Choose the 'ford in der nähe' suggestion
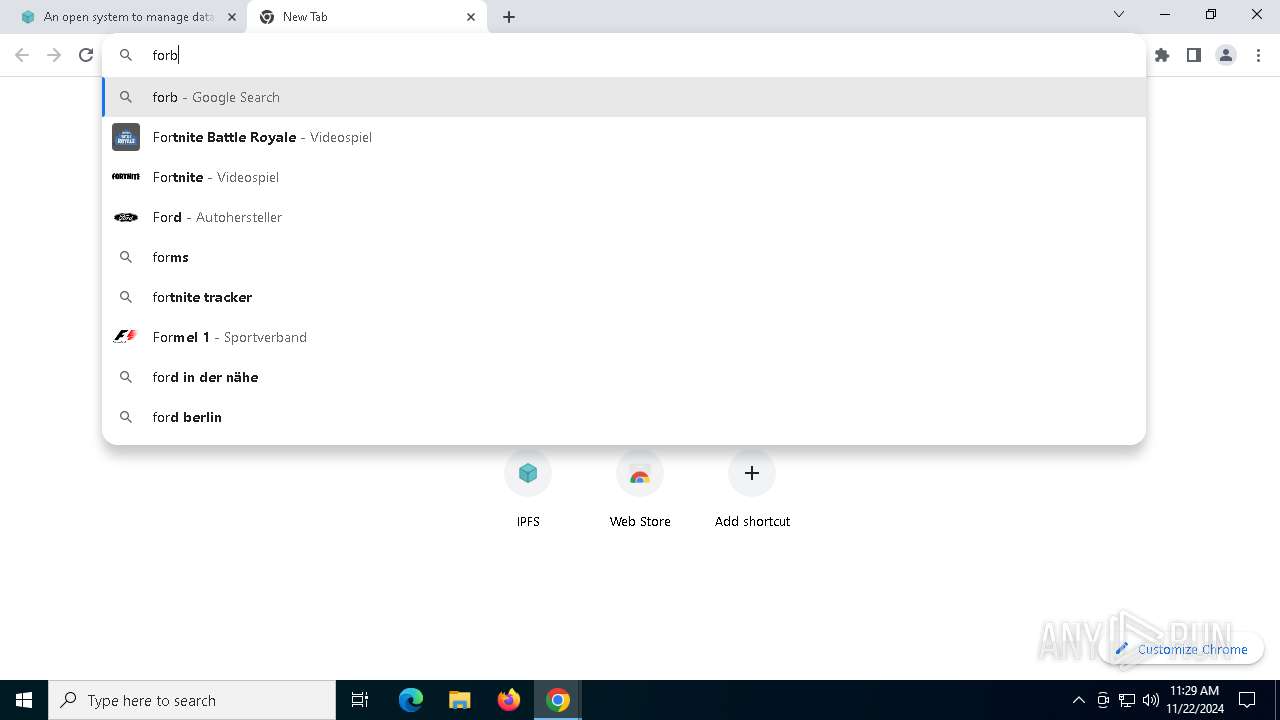Image resolution: width=1280 pixels, height=720 pixels. 624,377
